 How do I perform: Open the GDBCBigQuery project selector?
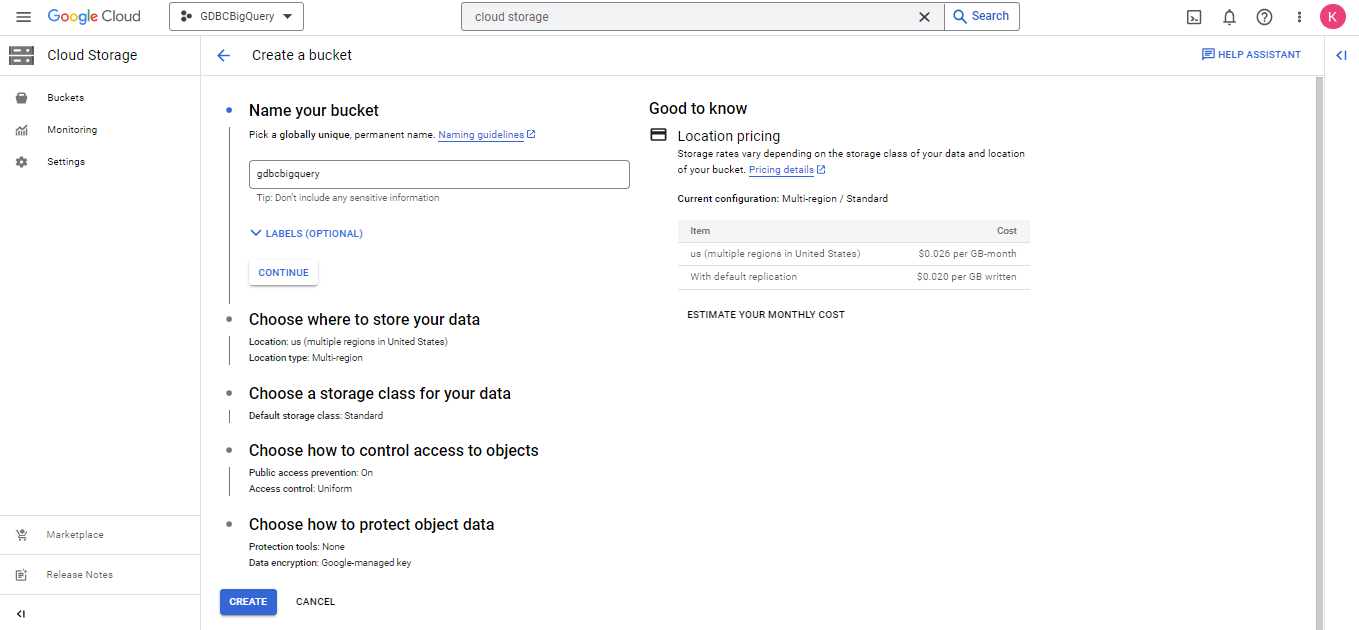(236, 17)
